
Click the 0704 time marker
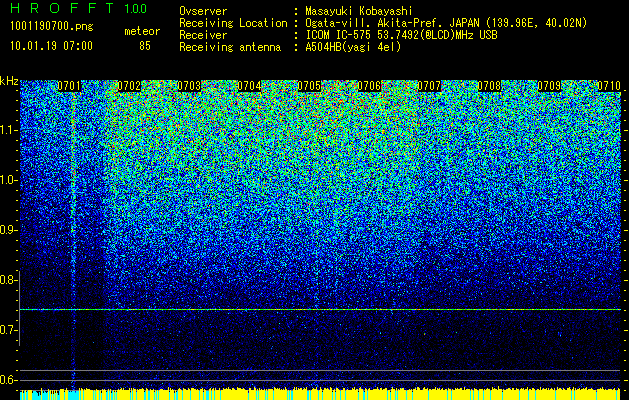point(249,86)
